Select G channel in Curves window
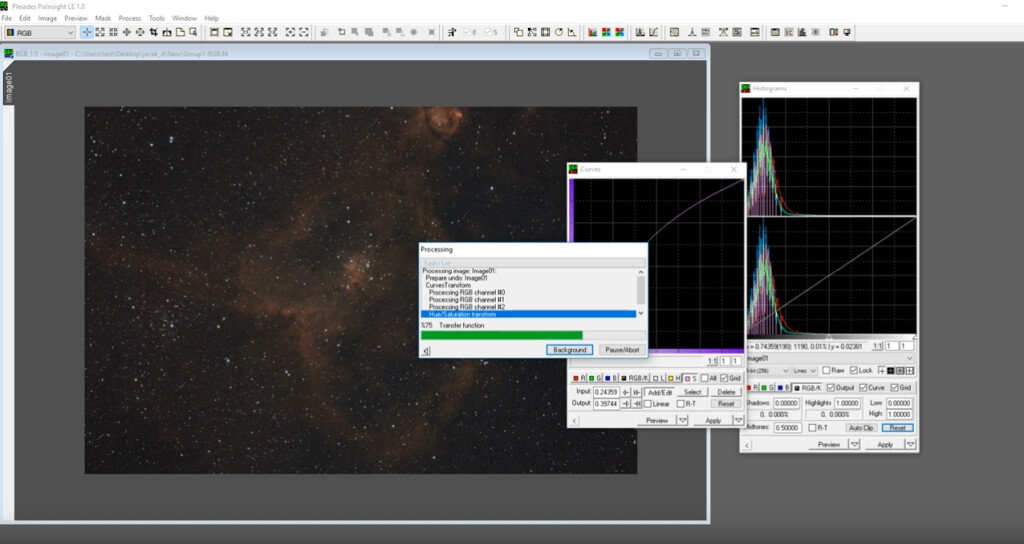This screenshot has width=1024, height=544. [x=594, y=378]
